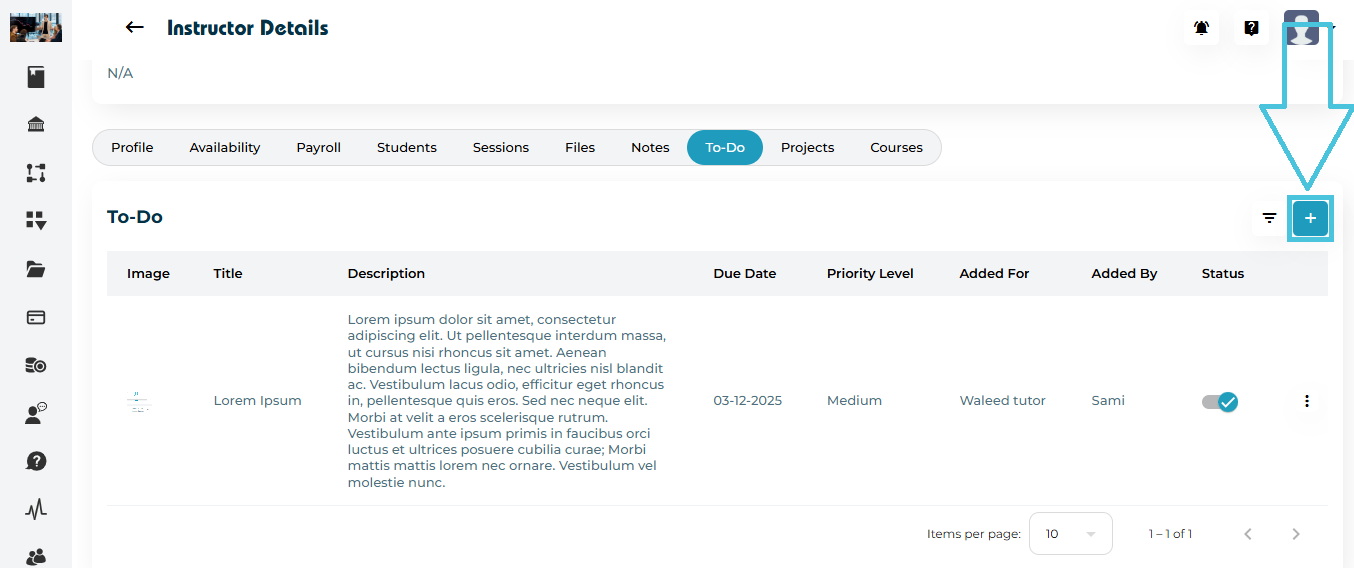The width and height of the screenshot is (1354, 568).
Task: Click the back arrow beside Instructor Details
Action: (135, 28)
